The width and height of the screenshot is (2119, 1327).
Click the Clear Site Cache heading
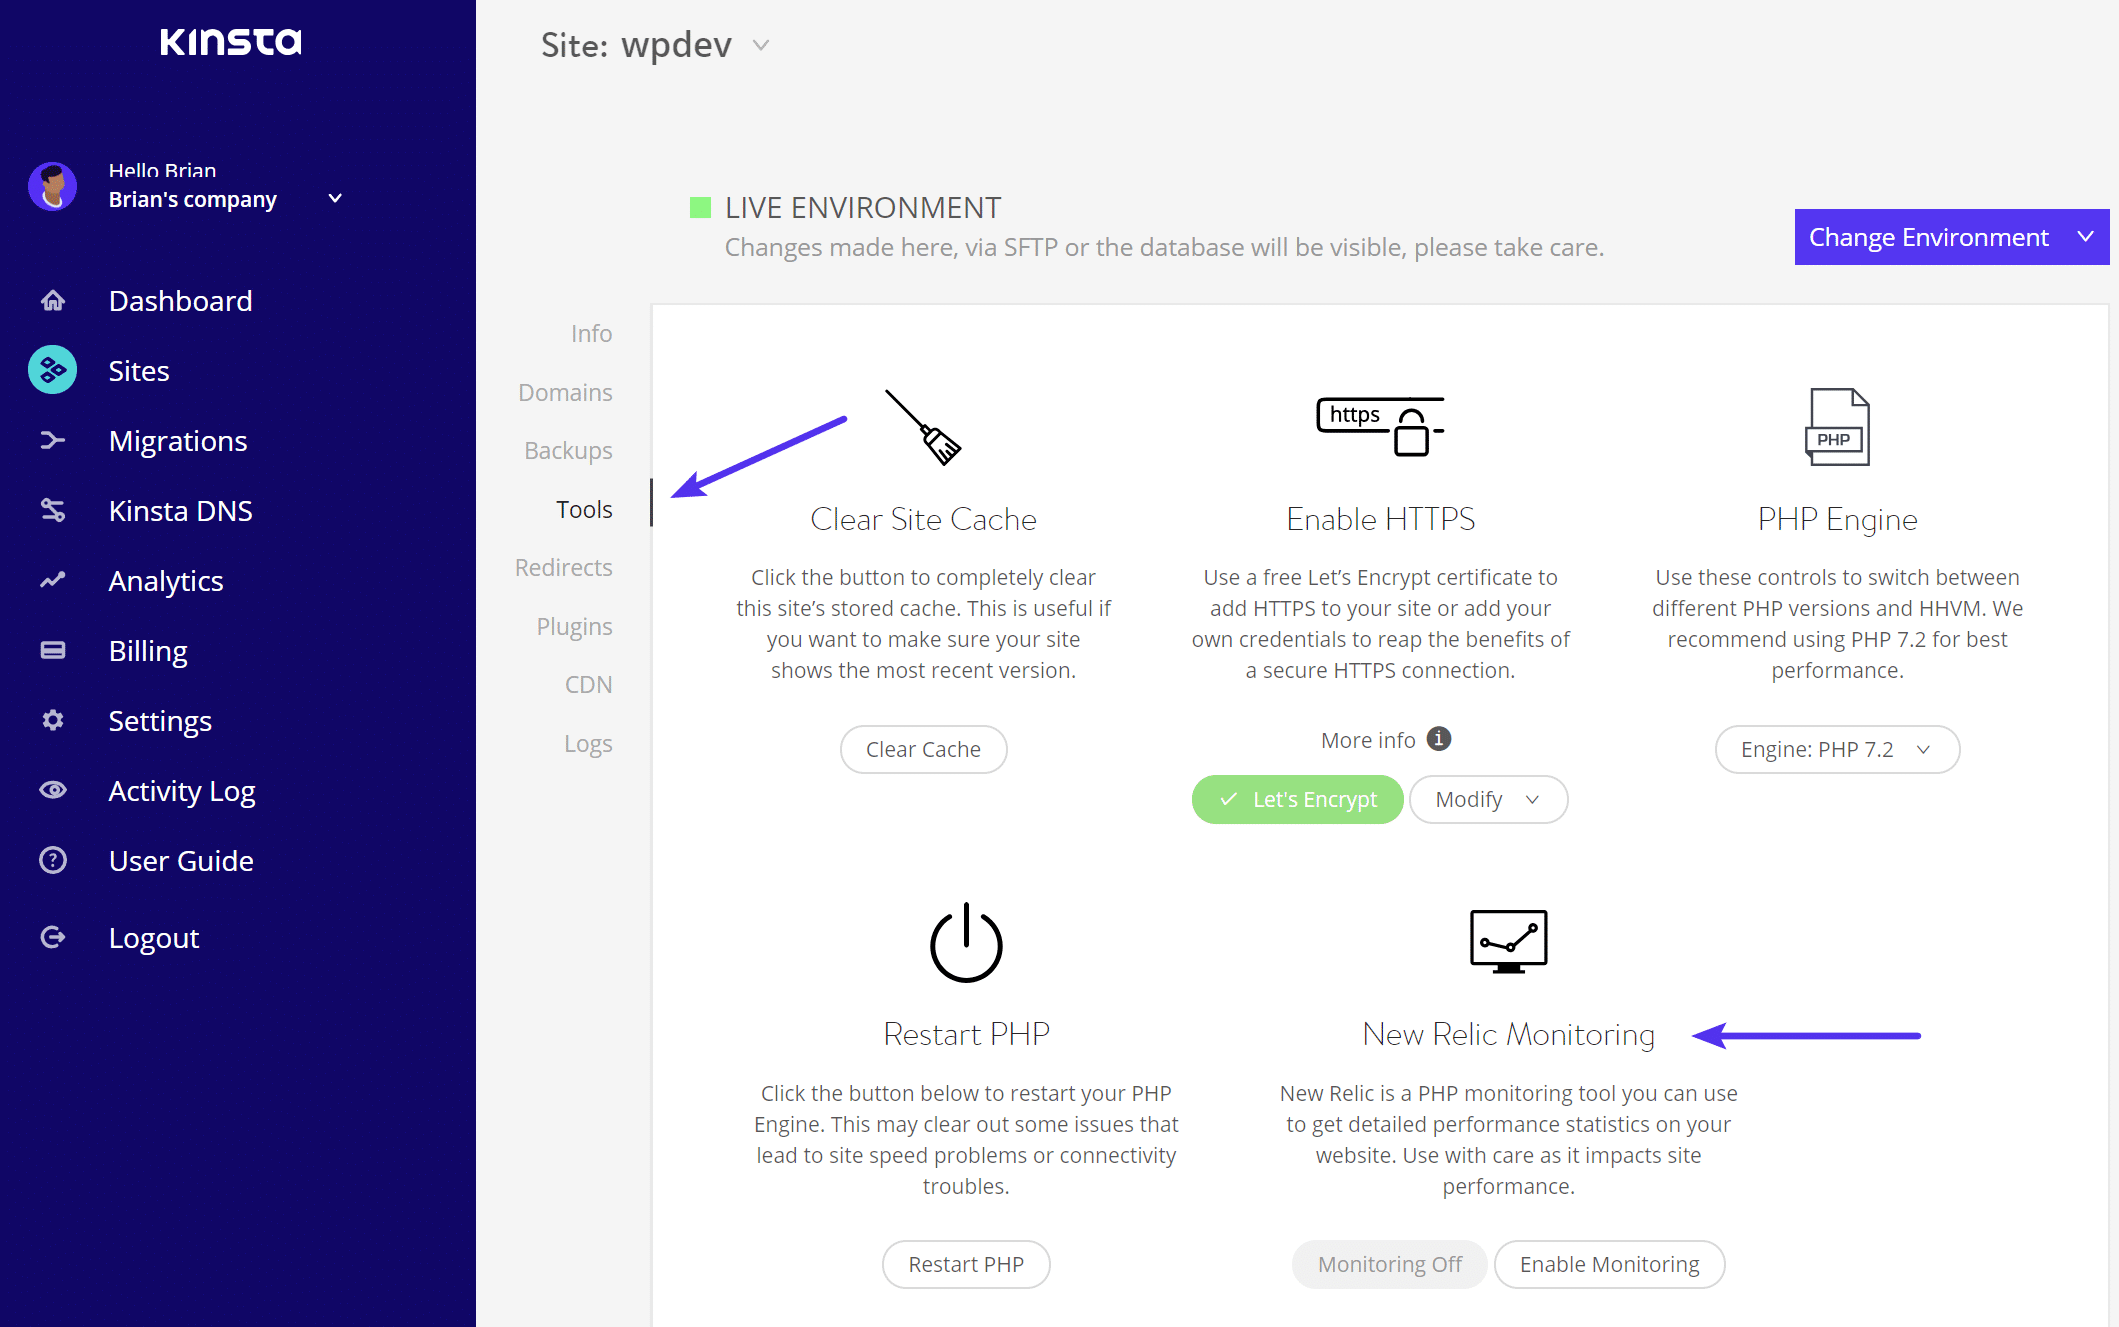923,519
